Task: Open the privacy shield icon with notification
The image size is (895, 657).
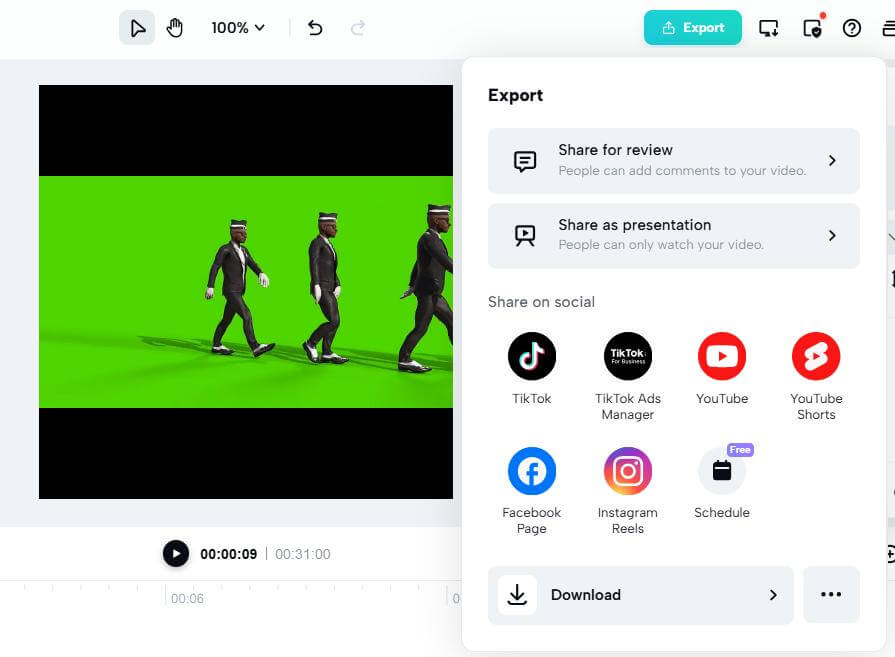Action: coord(812,27)
